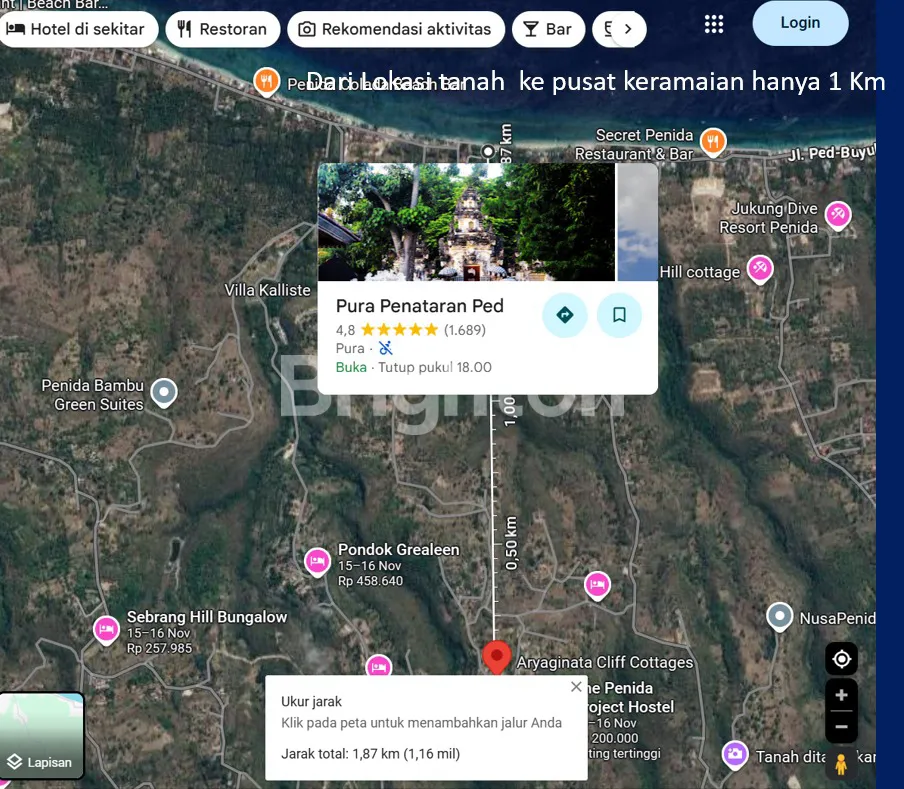The height and width of the screenshot is (789, 904).
Task: Center map on my location
Action: click(x=841, y=659)
